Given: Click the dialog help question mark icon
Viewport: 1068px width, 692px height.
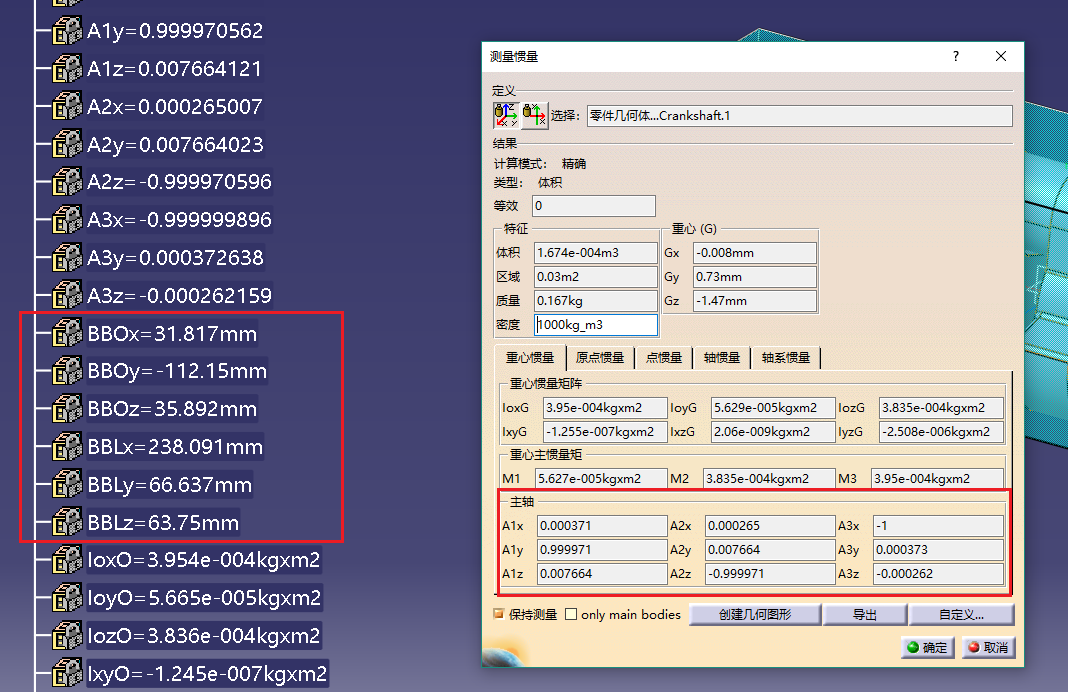Looking at the screenshot, I should [955, 57].
